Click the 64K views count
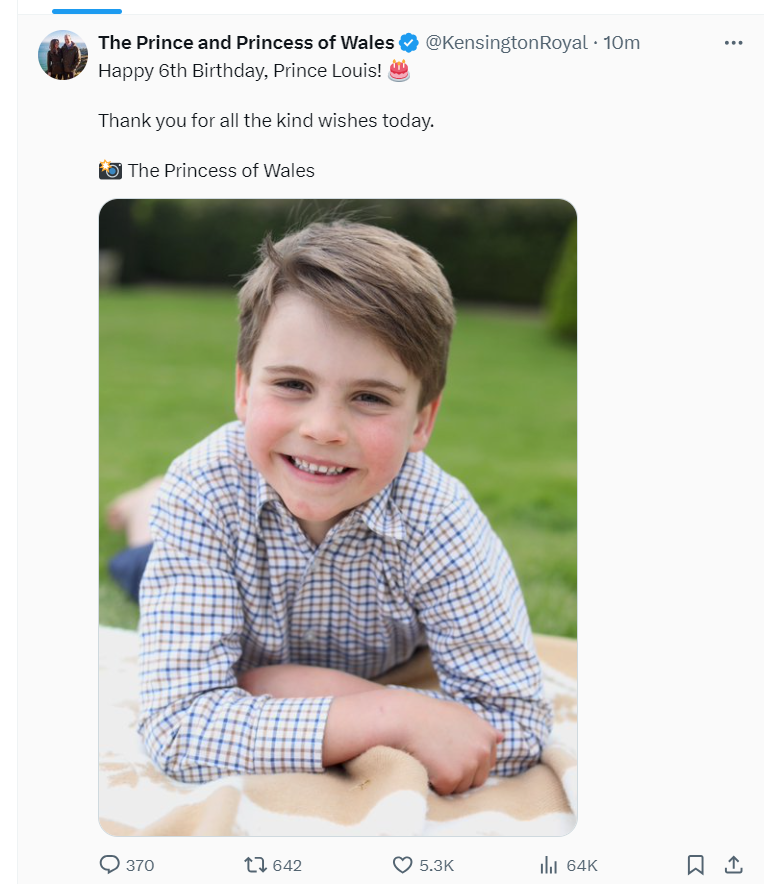This screenshot has width=764, height=884. pyautogui.click(x=582, y=865)
